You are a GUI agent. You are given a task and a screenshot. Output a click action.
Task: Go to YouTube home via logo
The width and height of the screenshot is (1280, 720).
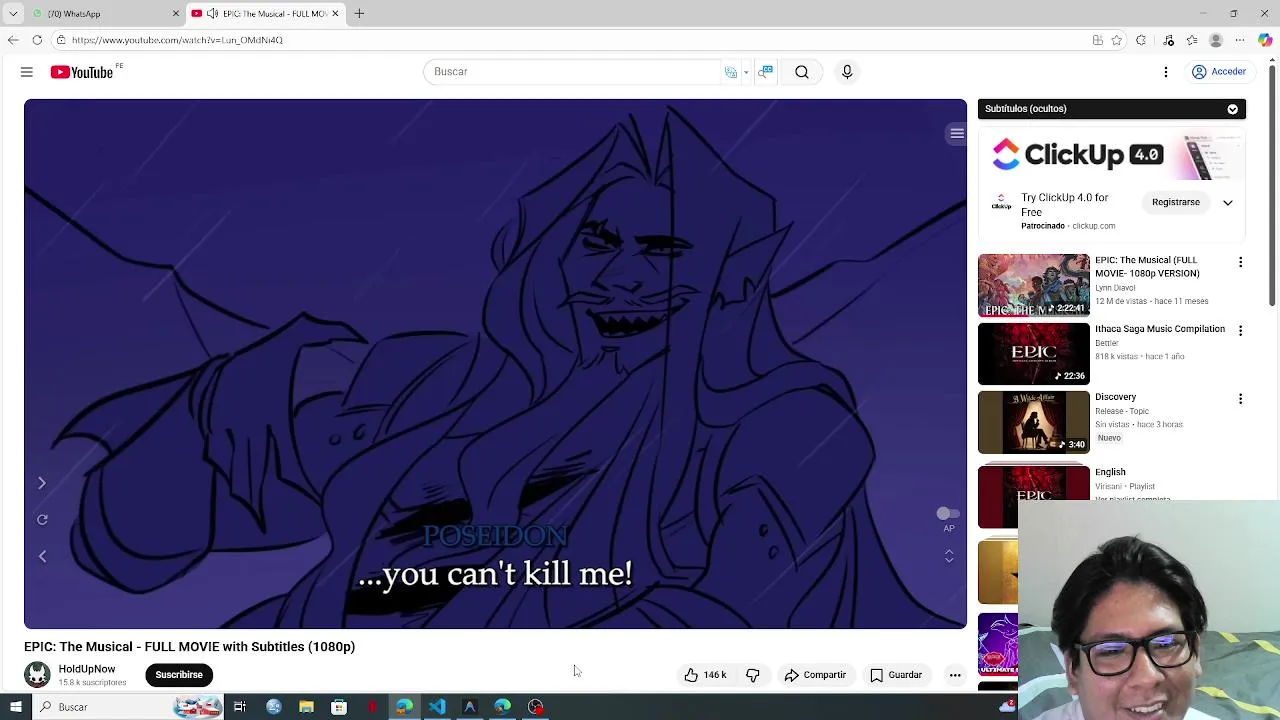pos(82,72)
